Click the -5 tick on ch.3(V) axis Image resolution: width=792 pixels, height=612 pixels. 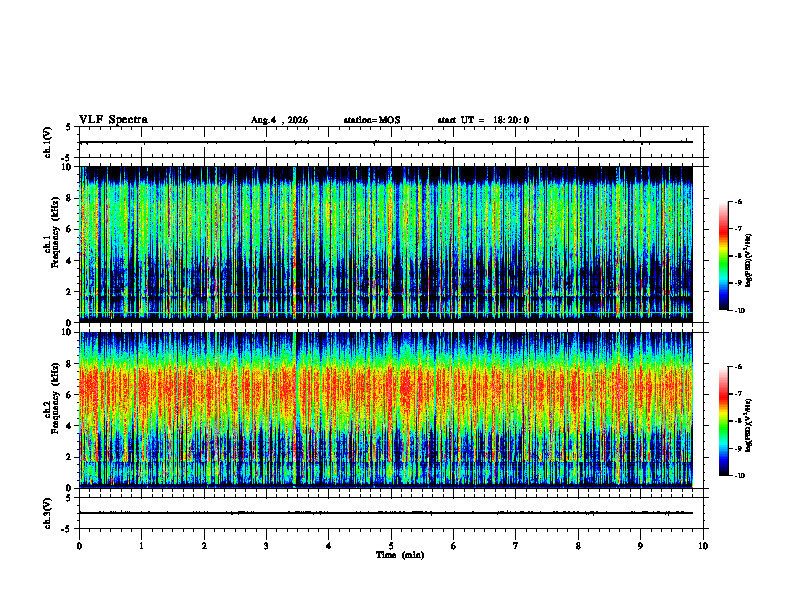(66, 529)
